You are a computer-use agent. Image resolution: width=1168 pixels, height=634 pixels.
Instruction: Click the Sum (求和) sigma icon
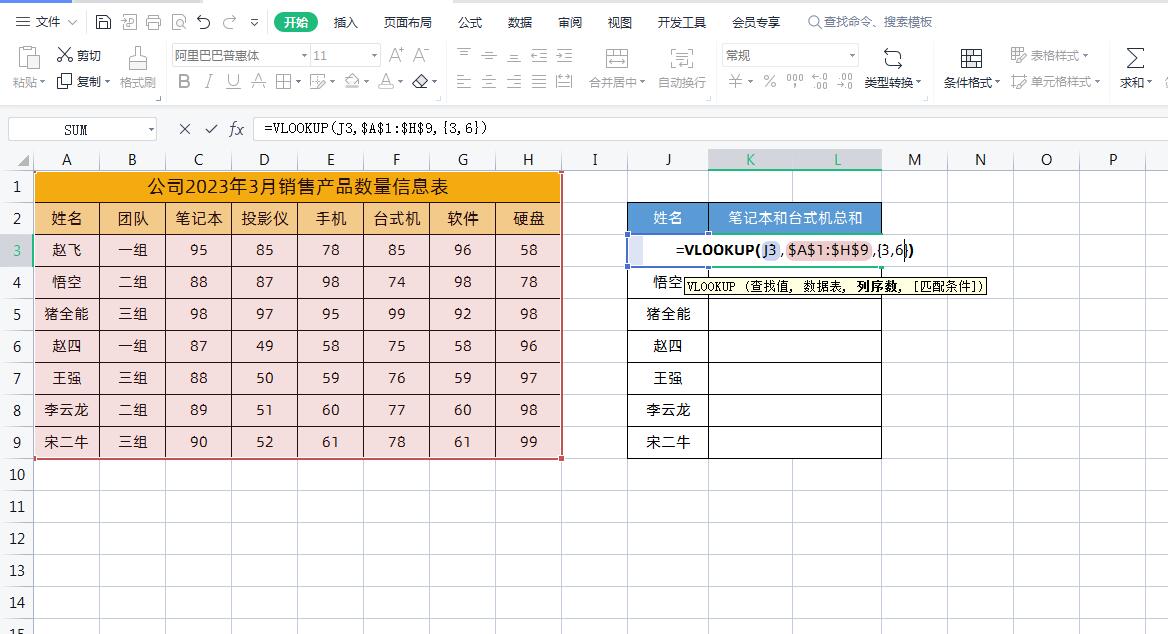coord(1135,59)
